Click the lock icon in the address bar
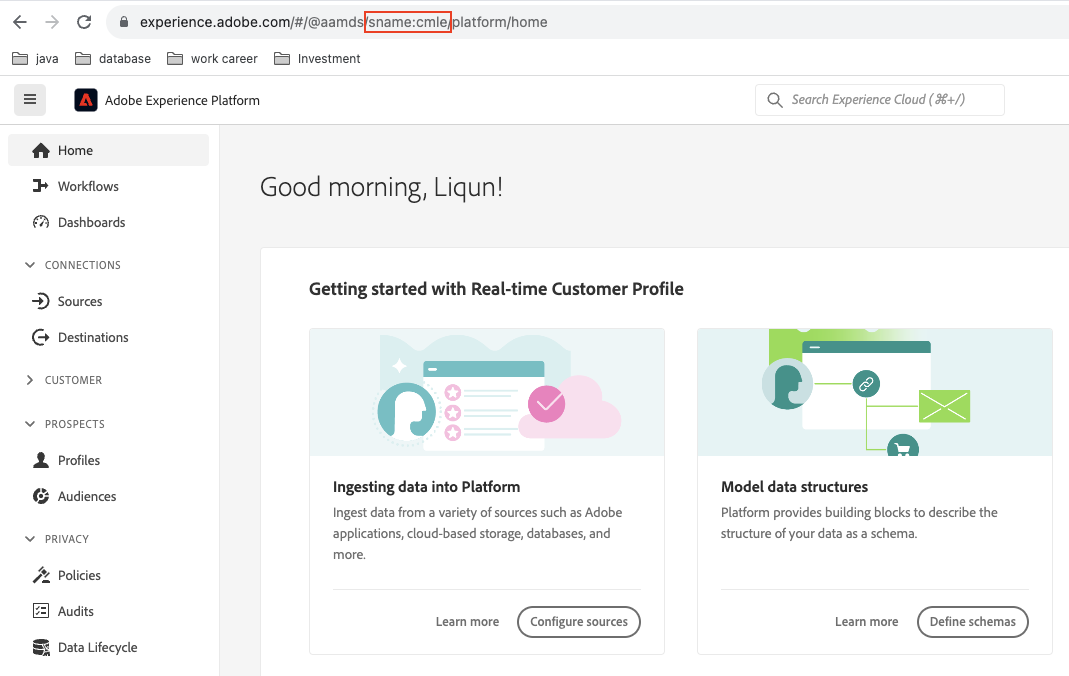The image size is (1069, 676). [123, 22]
